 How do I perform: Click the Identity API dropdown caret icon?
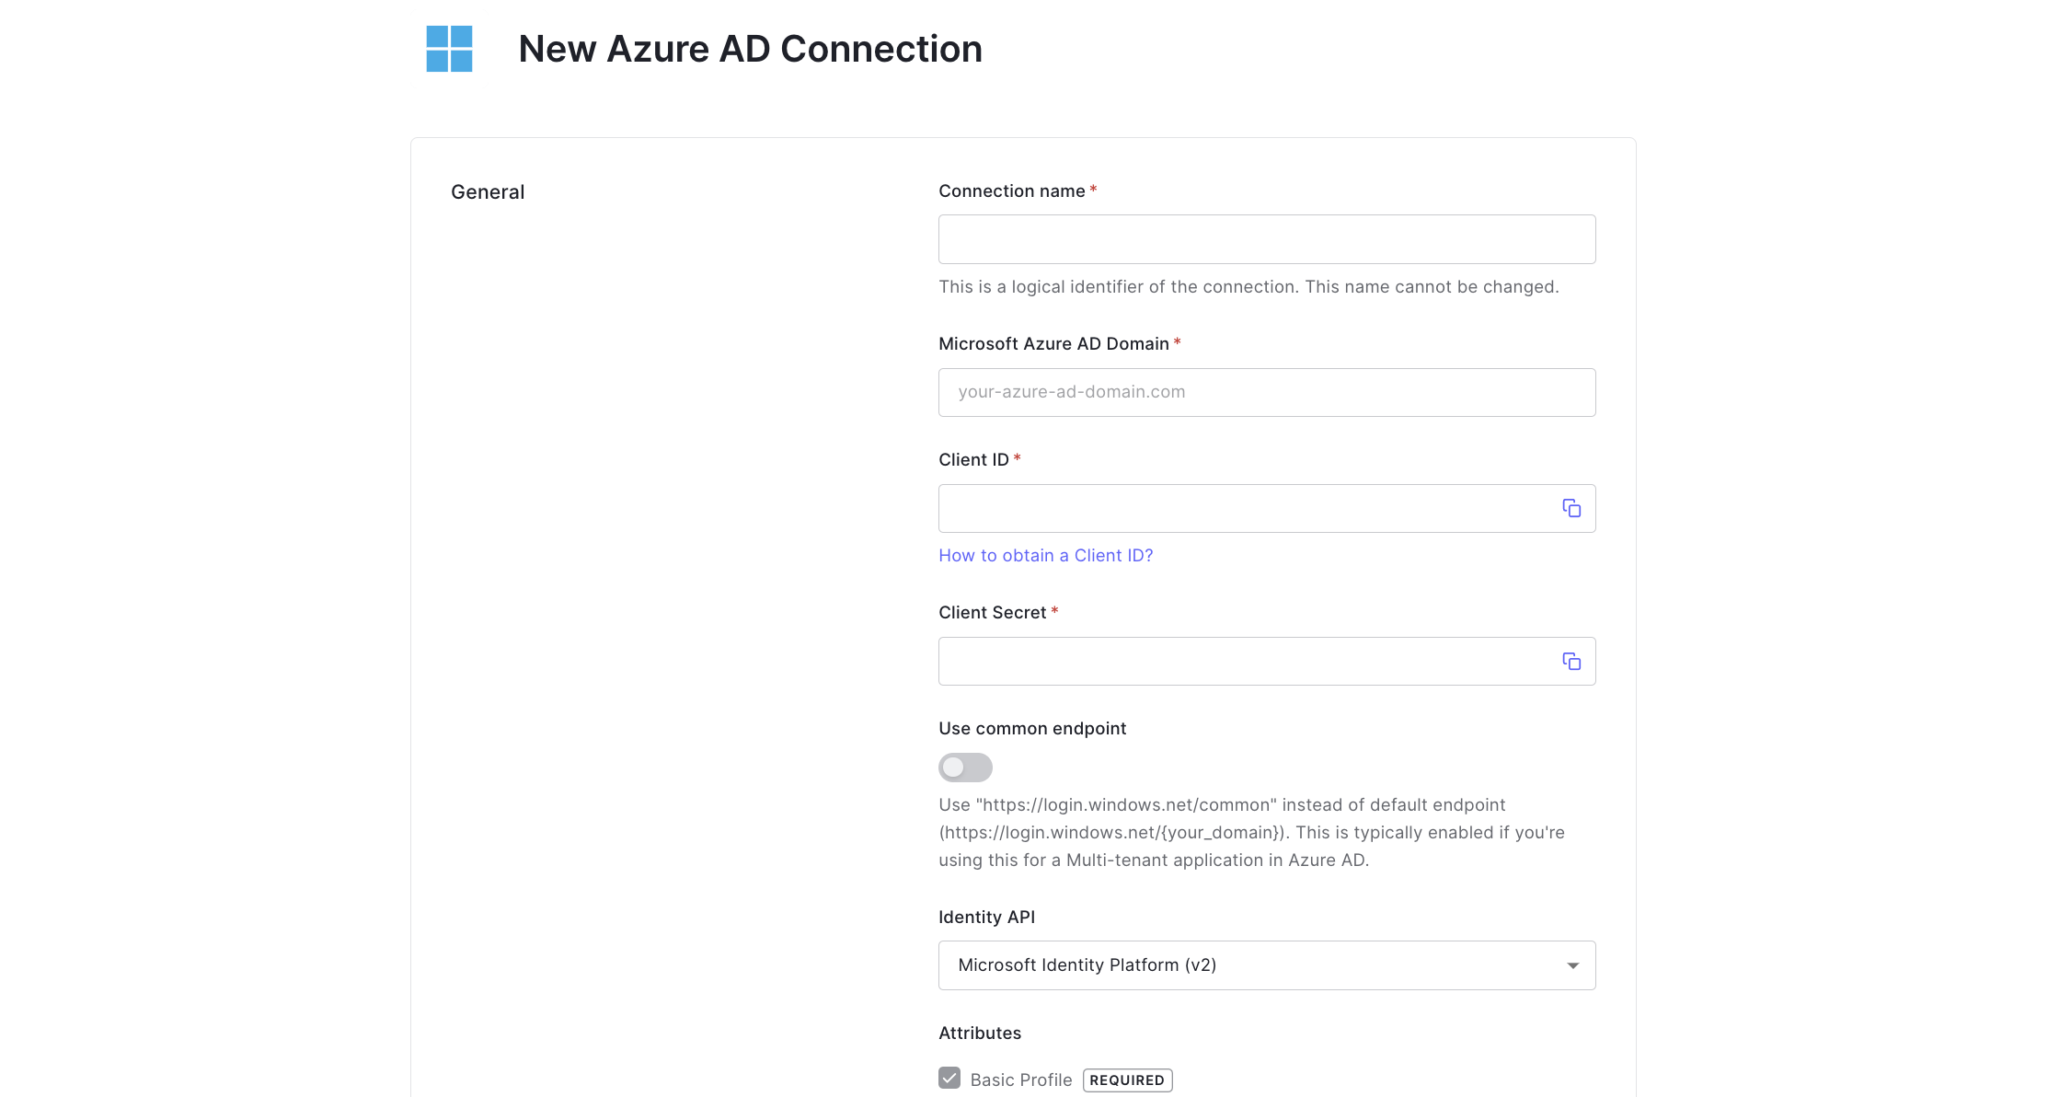click(x=1574, y=965)
